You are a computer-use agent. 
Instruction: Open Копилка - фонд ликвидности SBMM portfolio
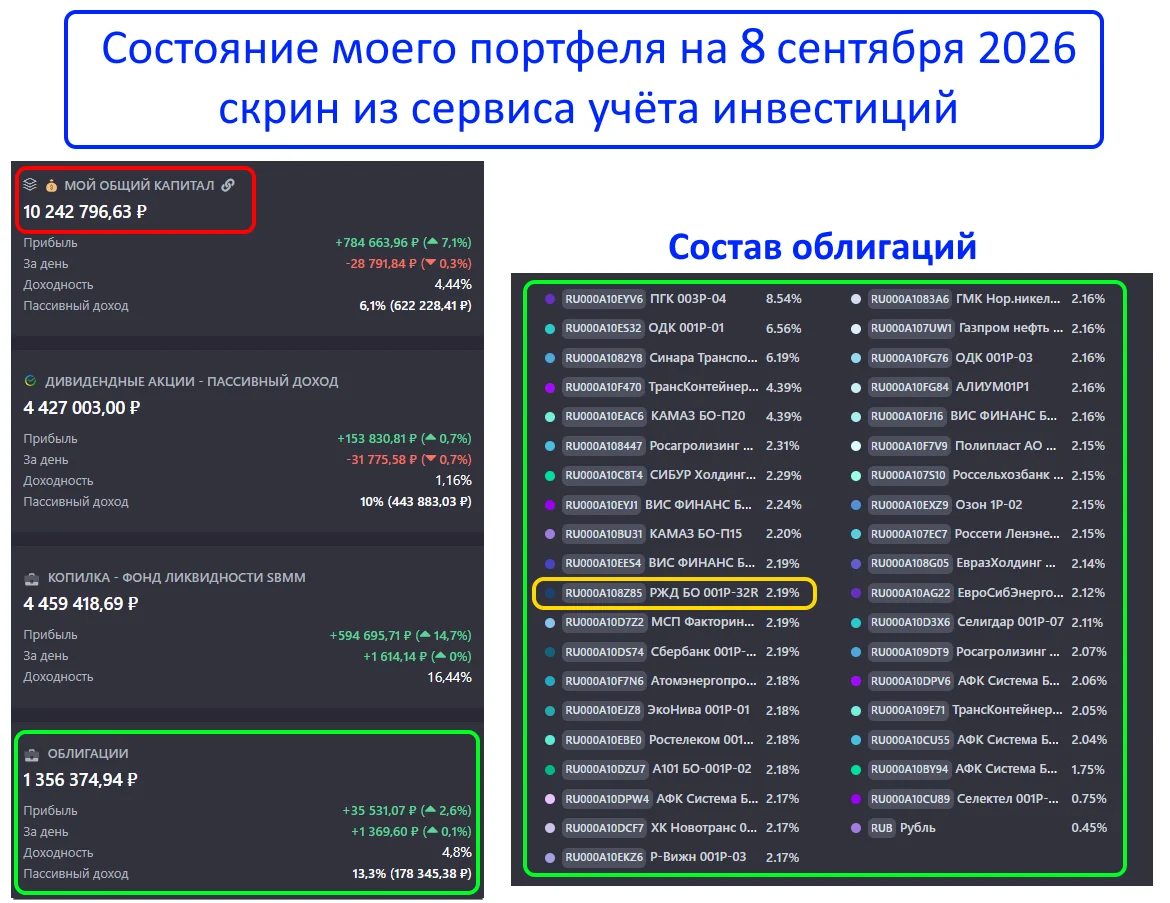(x=177, y=578)
